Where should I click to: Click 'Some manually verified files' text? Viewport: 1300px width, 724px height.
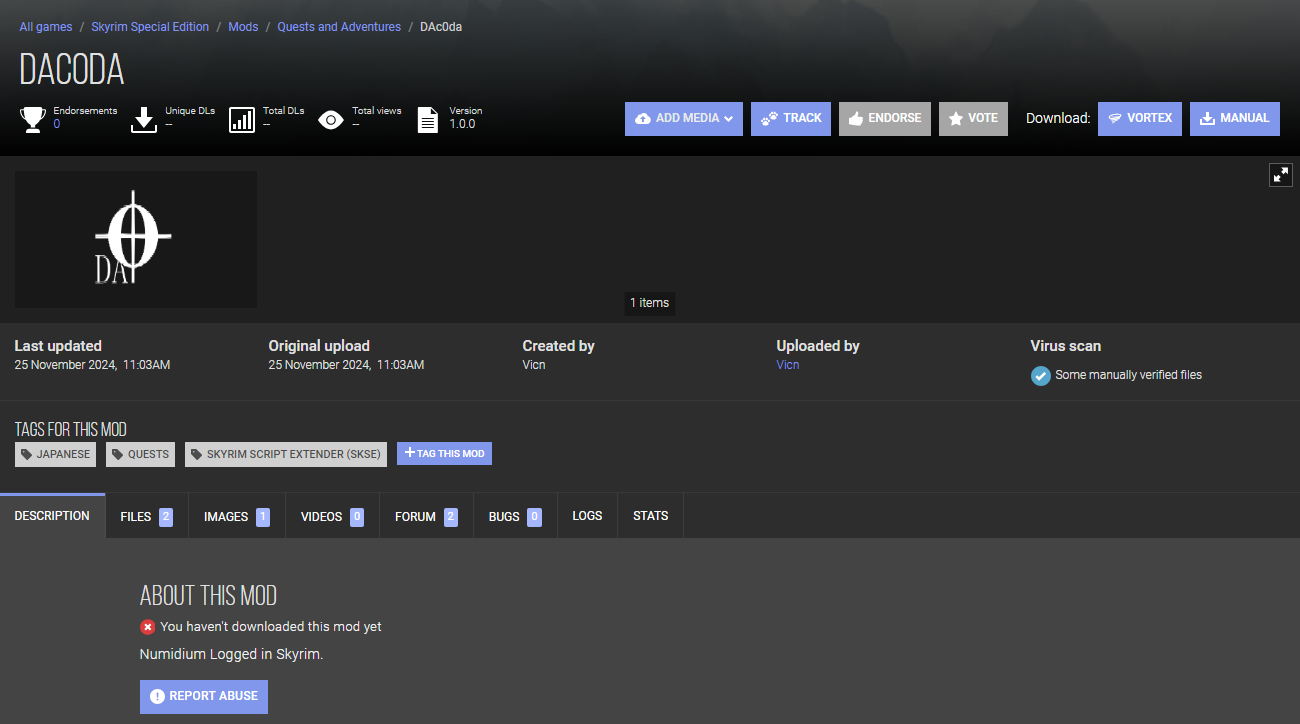coord(1128,375)
